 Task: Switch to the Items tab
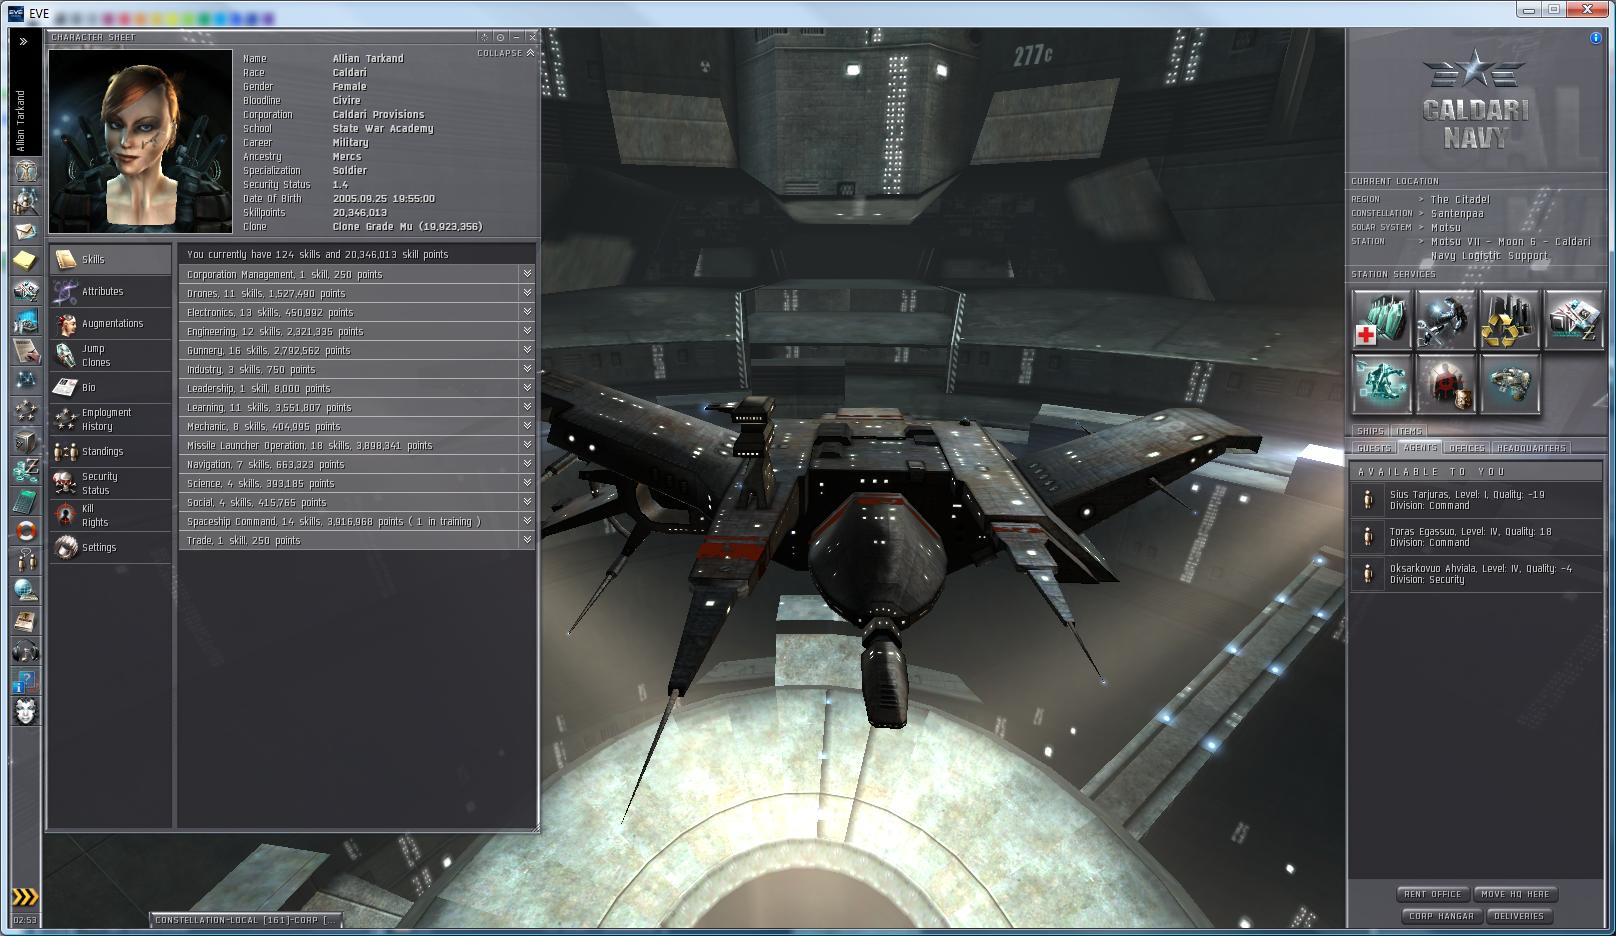(x=1408, y=431)
